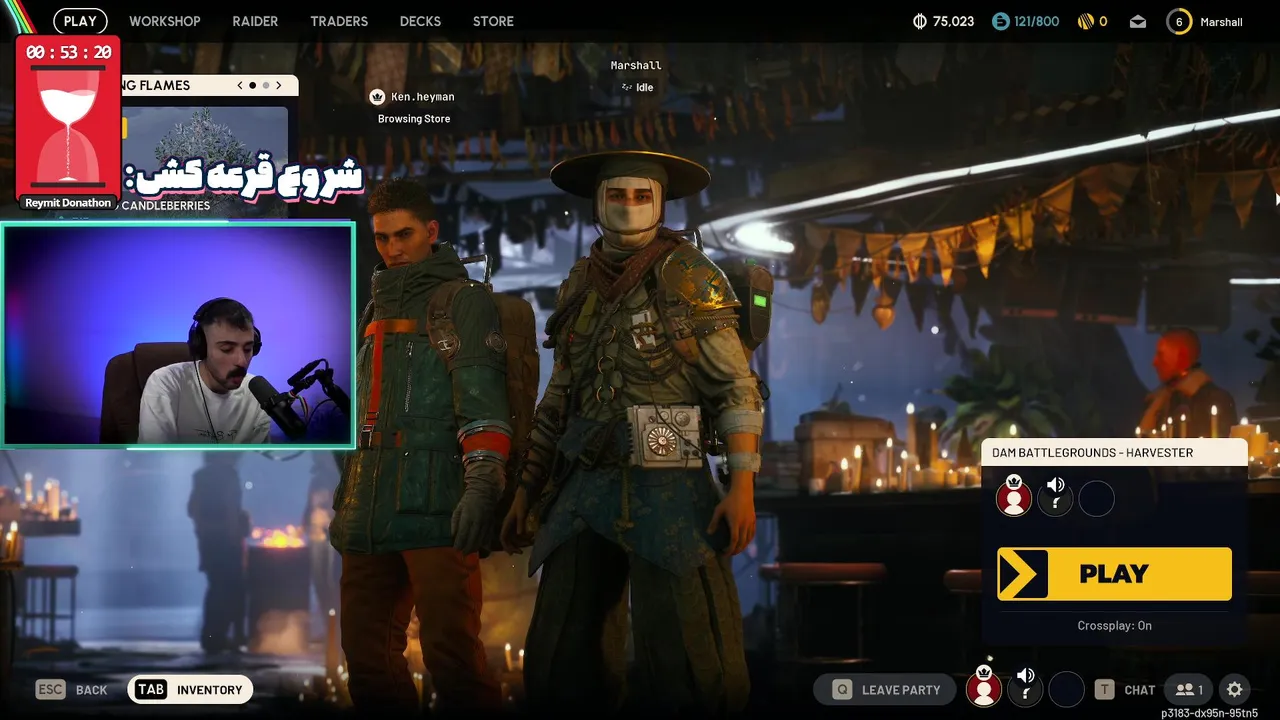
Task: Click the gold striped currency icon beside 0
Action: [x=1086, y=21]
